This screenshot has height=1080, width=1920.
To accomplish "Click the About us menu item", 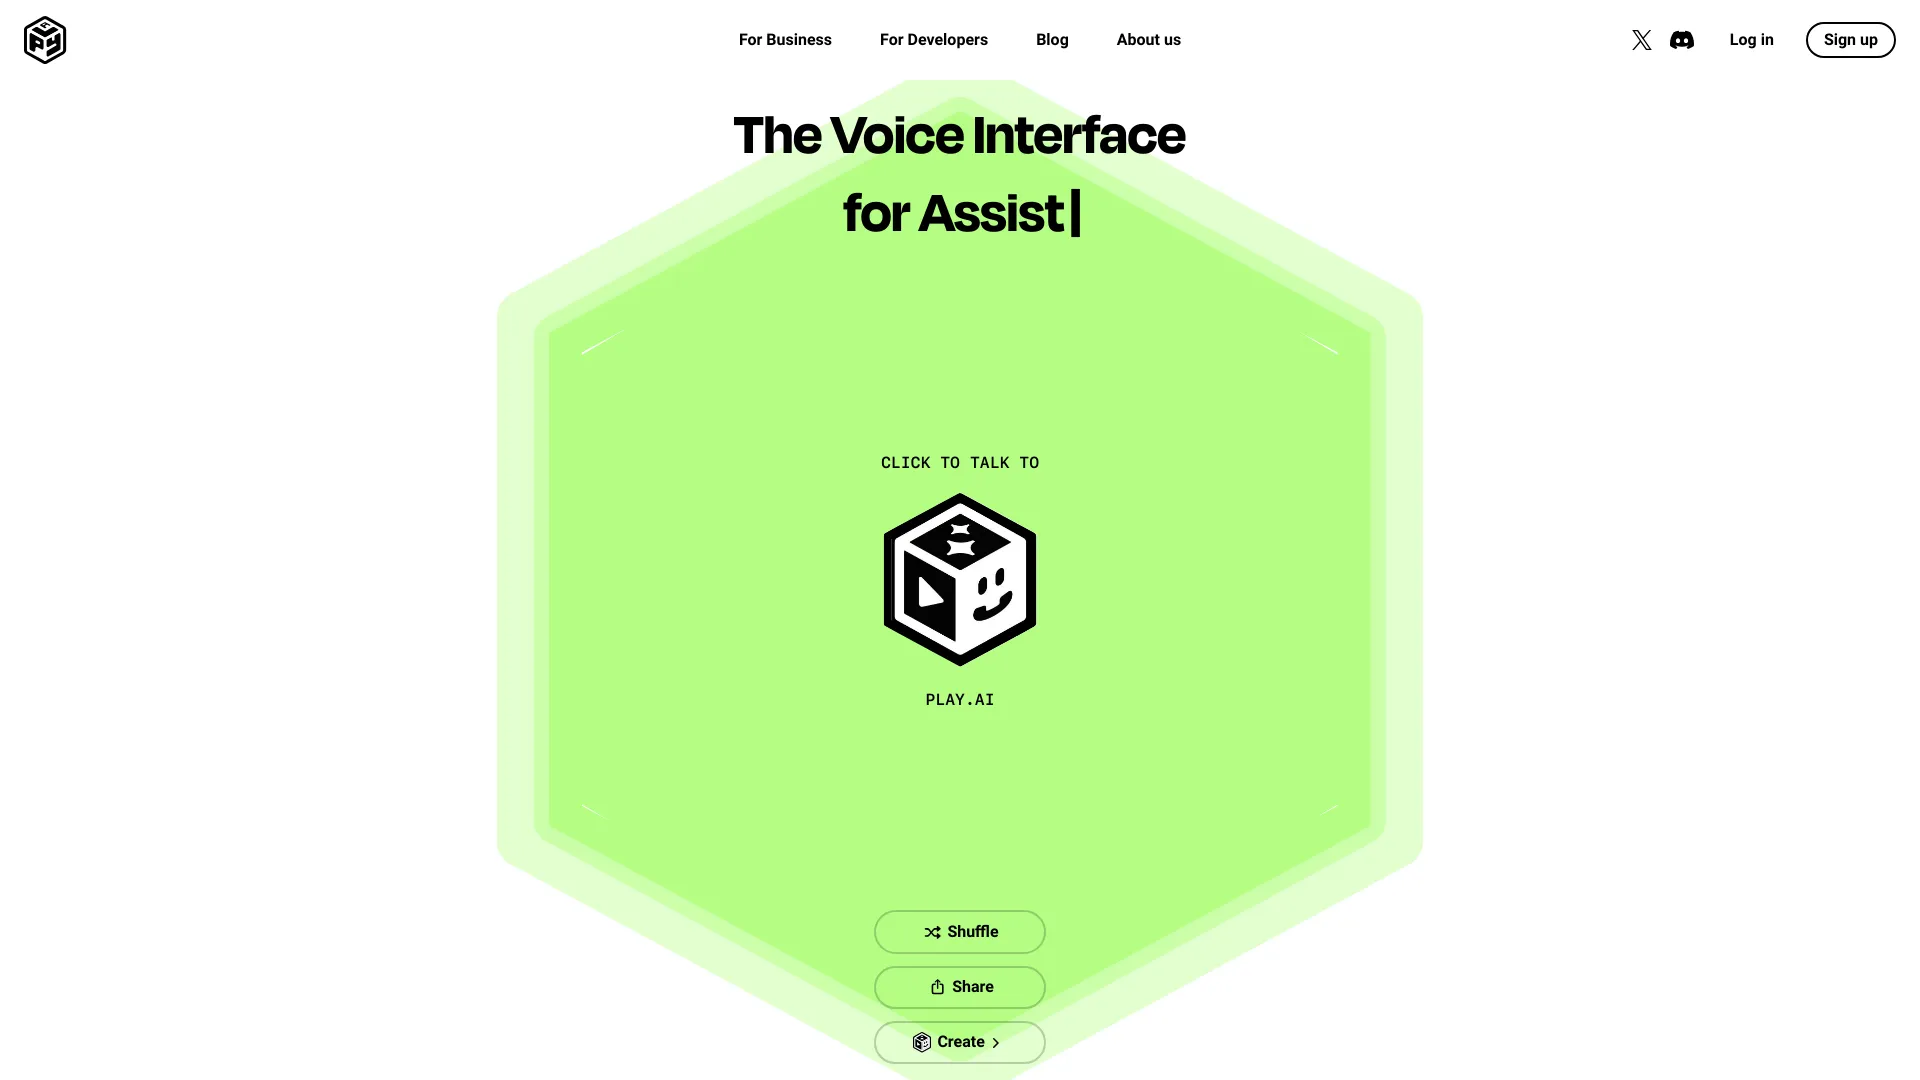I will pos(1147,40).
